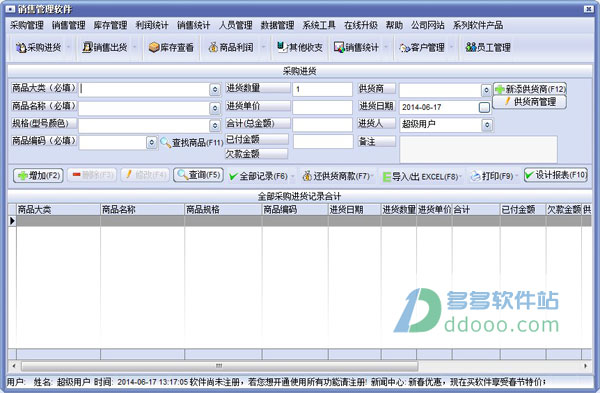600x393 pixels.
Task: Click the 备注 text area
Action: pyautogui.click(x=478, y=149)
